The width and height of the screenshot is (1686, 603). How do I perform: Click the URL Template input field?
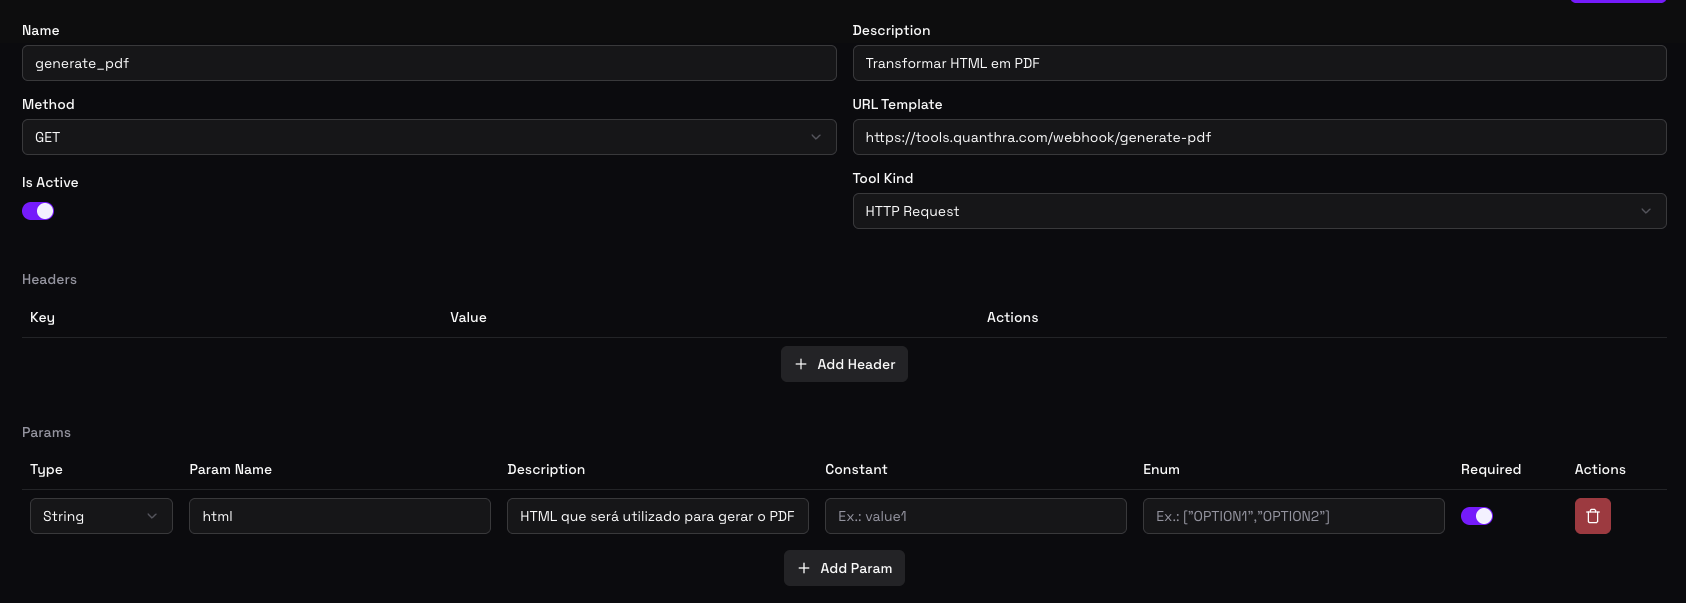1258,137
